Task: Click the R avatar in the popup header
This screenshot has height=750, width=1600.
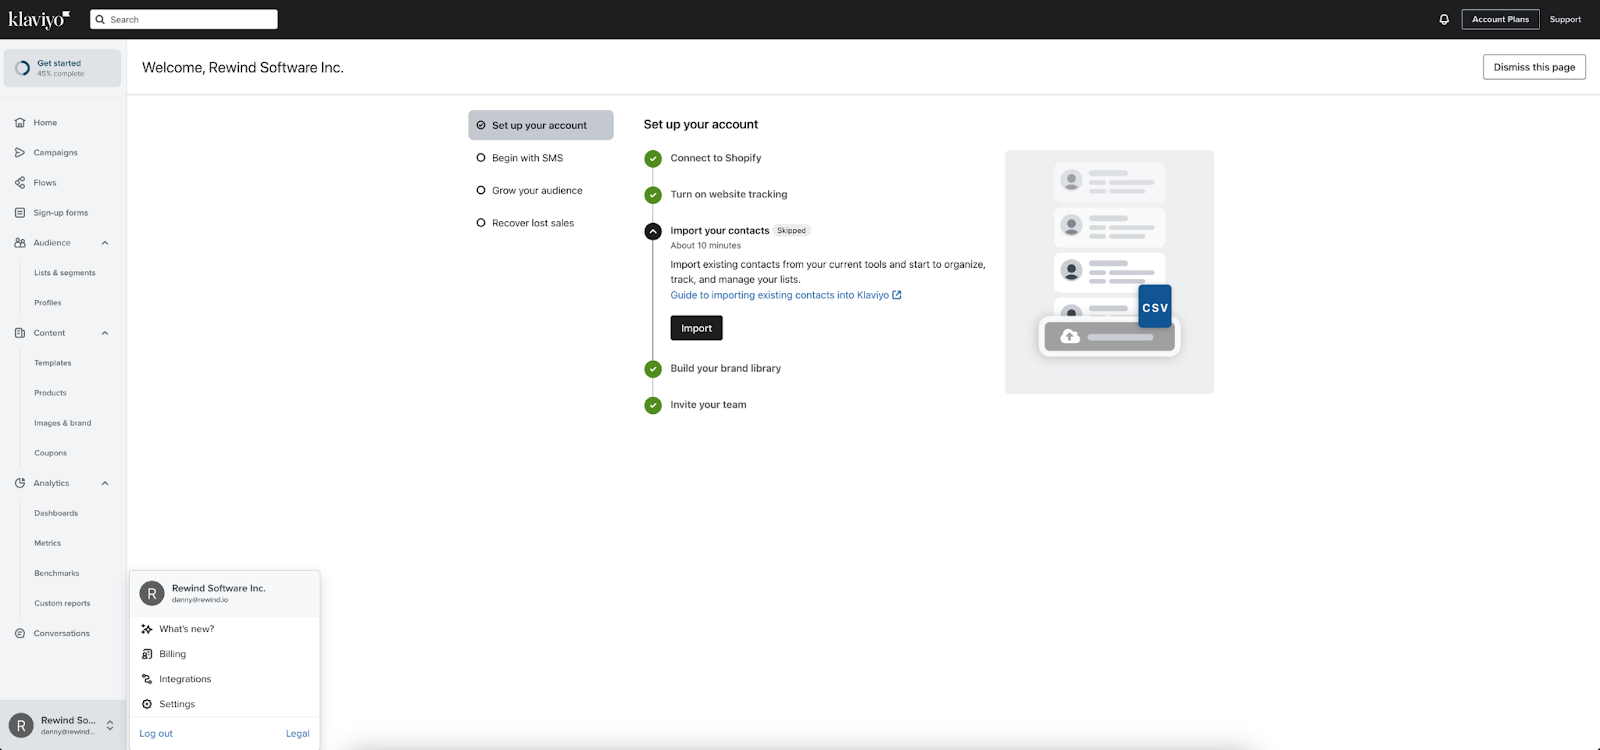Action: click(152, 593)
